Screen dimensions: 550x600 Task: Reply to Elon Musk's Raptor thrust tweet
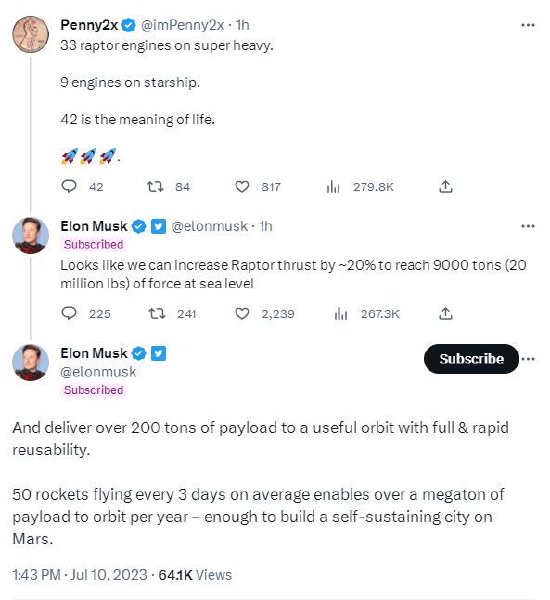coord(69,313)
